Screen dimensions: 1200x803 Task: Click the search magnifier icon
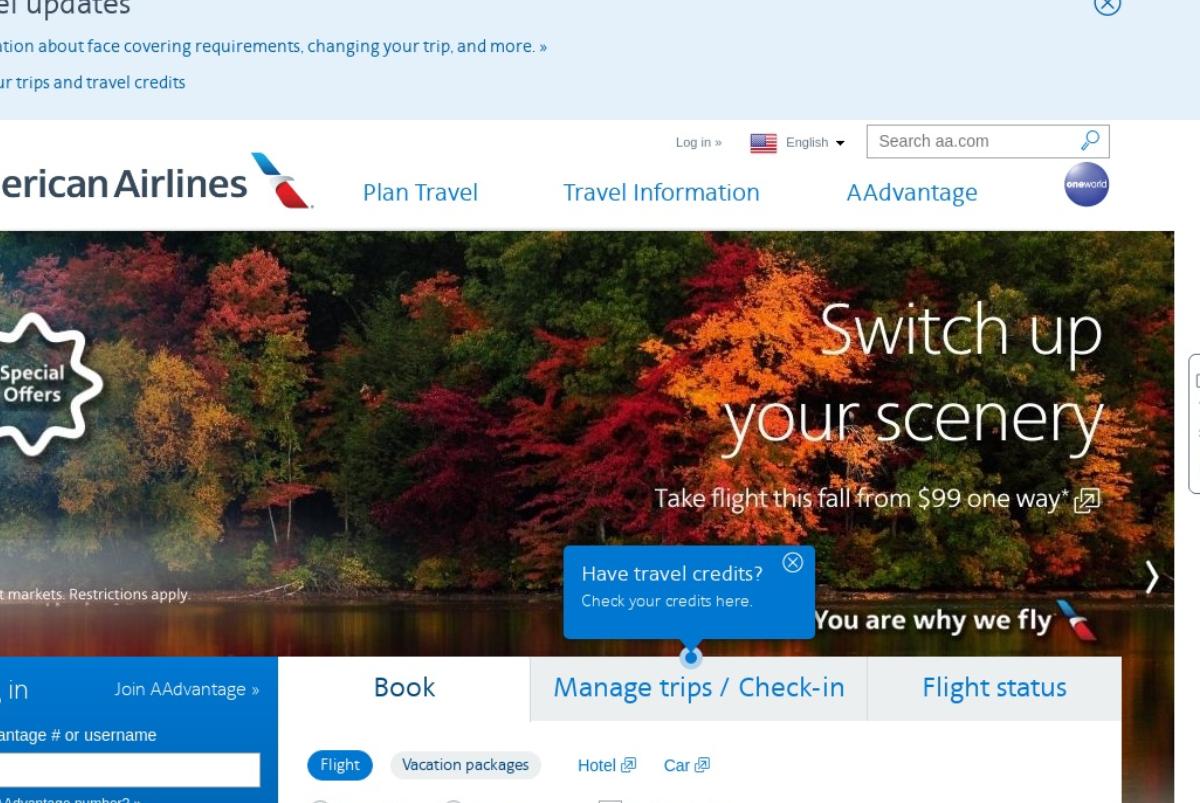point(1090,141)
